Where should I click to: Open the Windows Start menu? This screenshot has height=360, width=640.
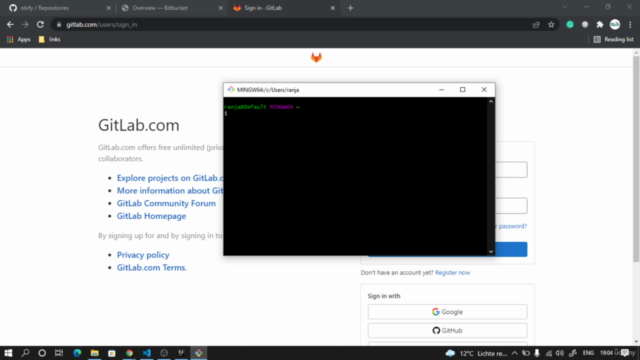(8, 353)
